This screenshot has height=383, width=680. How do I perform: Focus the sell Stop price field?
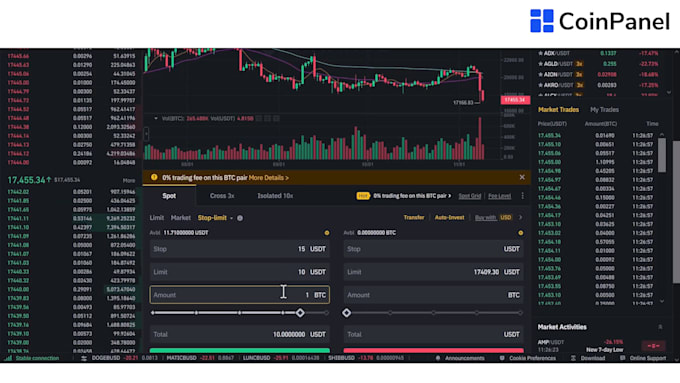(x=433, y=249)
